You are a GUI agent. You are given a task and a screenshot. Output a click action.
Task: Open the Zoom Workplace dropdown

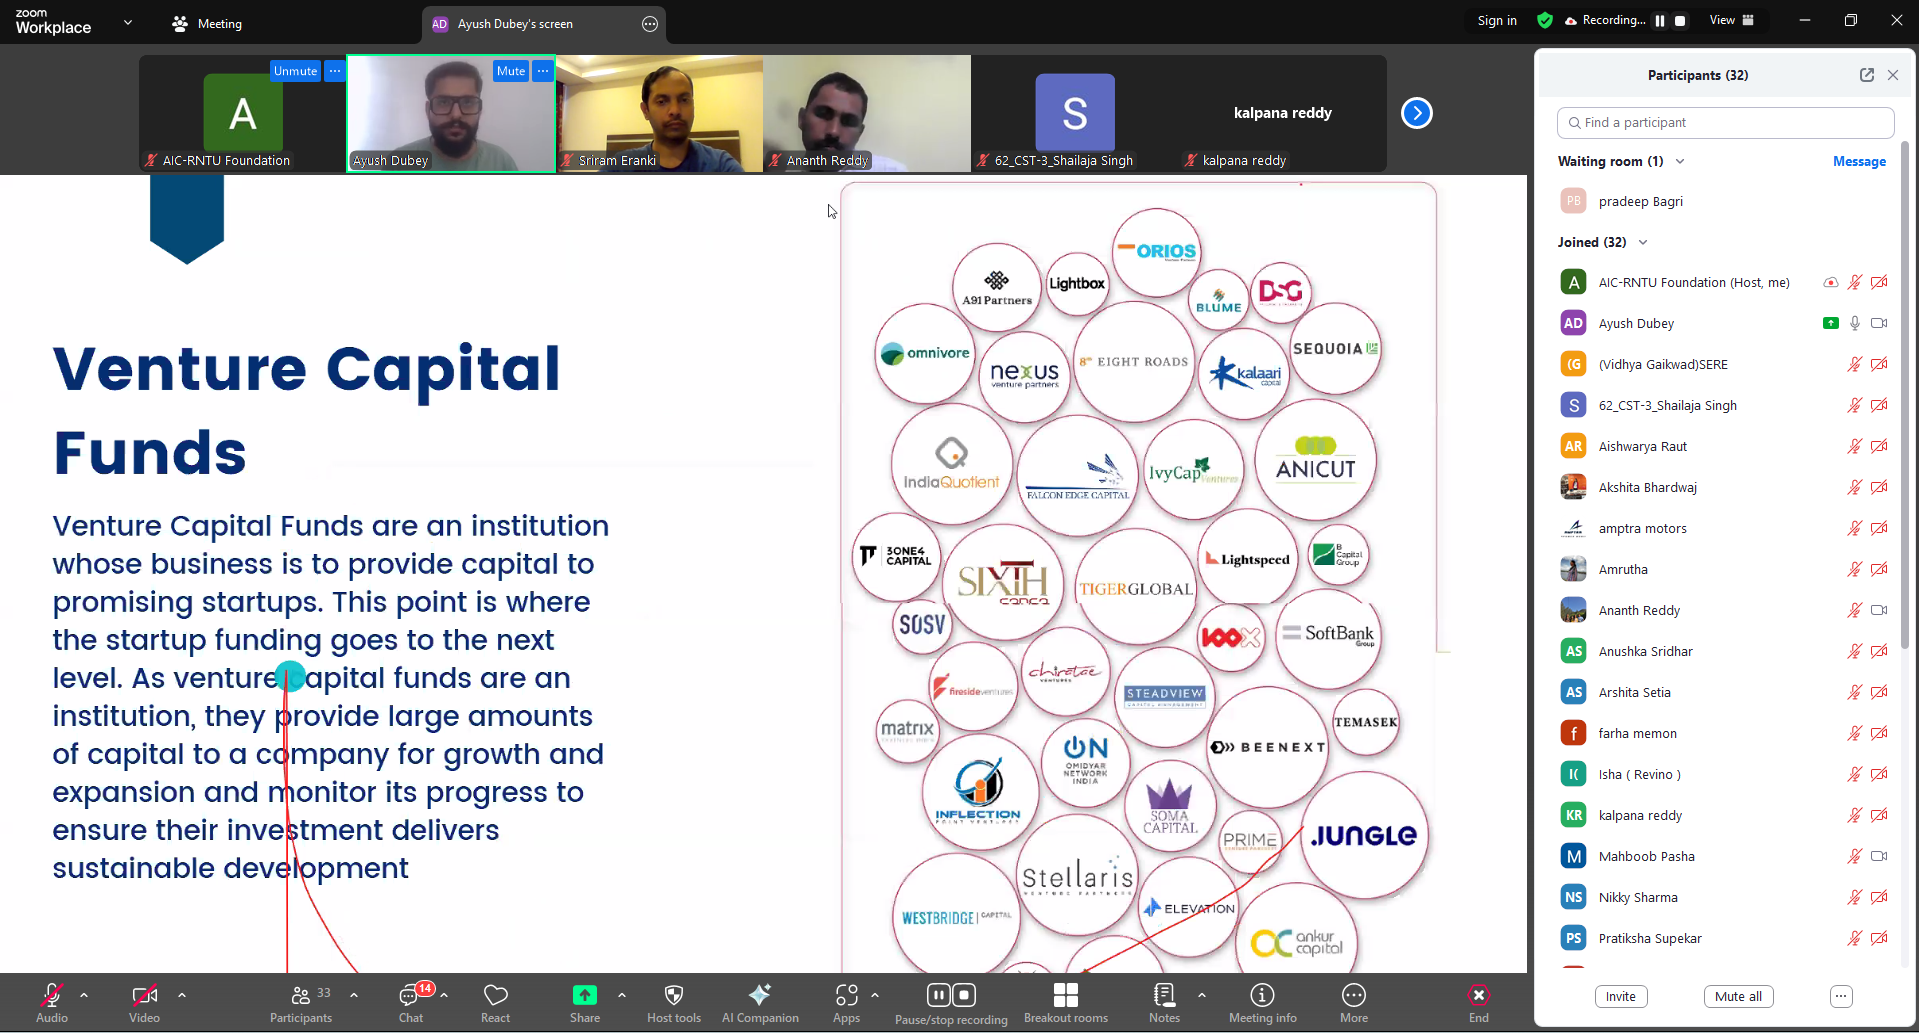(128, 21)
